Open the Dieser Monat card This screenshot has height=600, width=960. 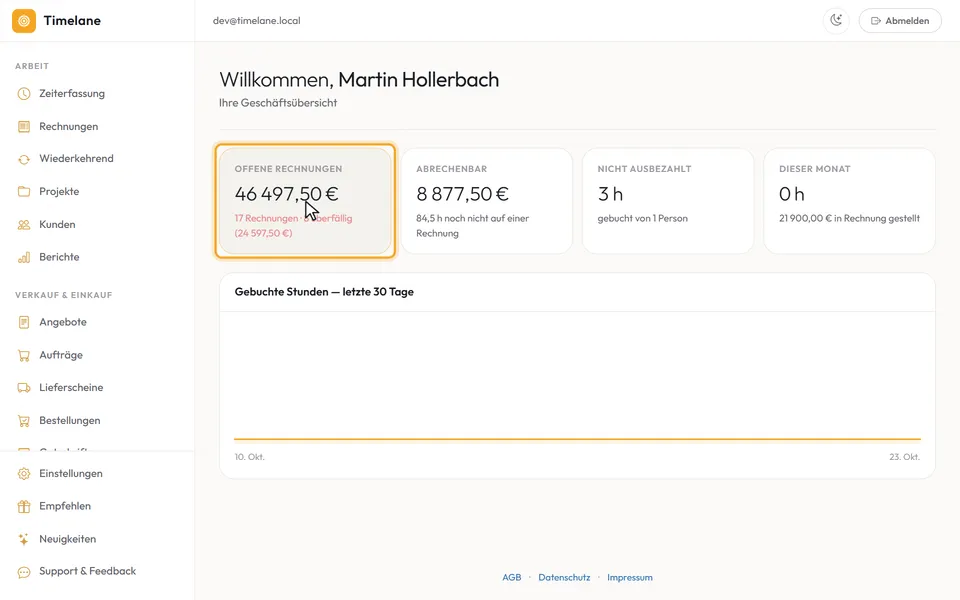(x=850, y=201)
